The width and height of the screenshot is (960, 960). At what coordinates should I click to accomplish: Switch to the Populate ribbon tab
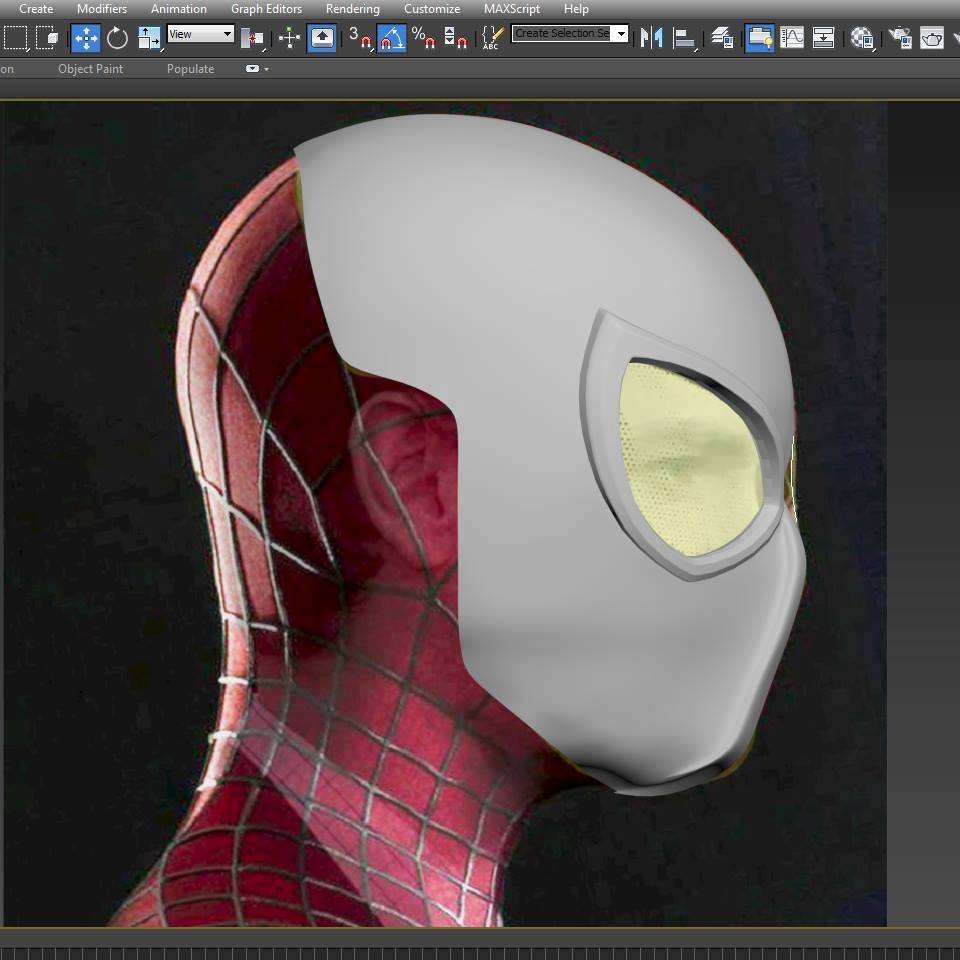pos(190,69)
